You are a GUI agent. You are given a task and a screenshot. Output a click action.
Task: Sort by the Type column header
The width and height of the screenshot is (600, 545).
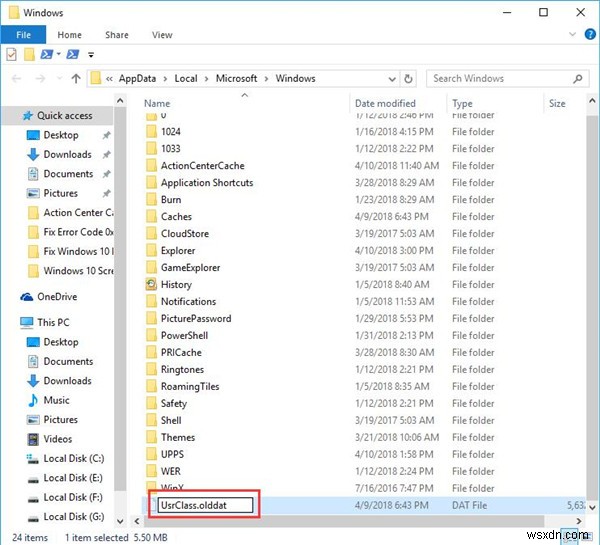coord(462,103)
